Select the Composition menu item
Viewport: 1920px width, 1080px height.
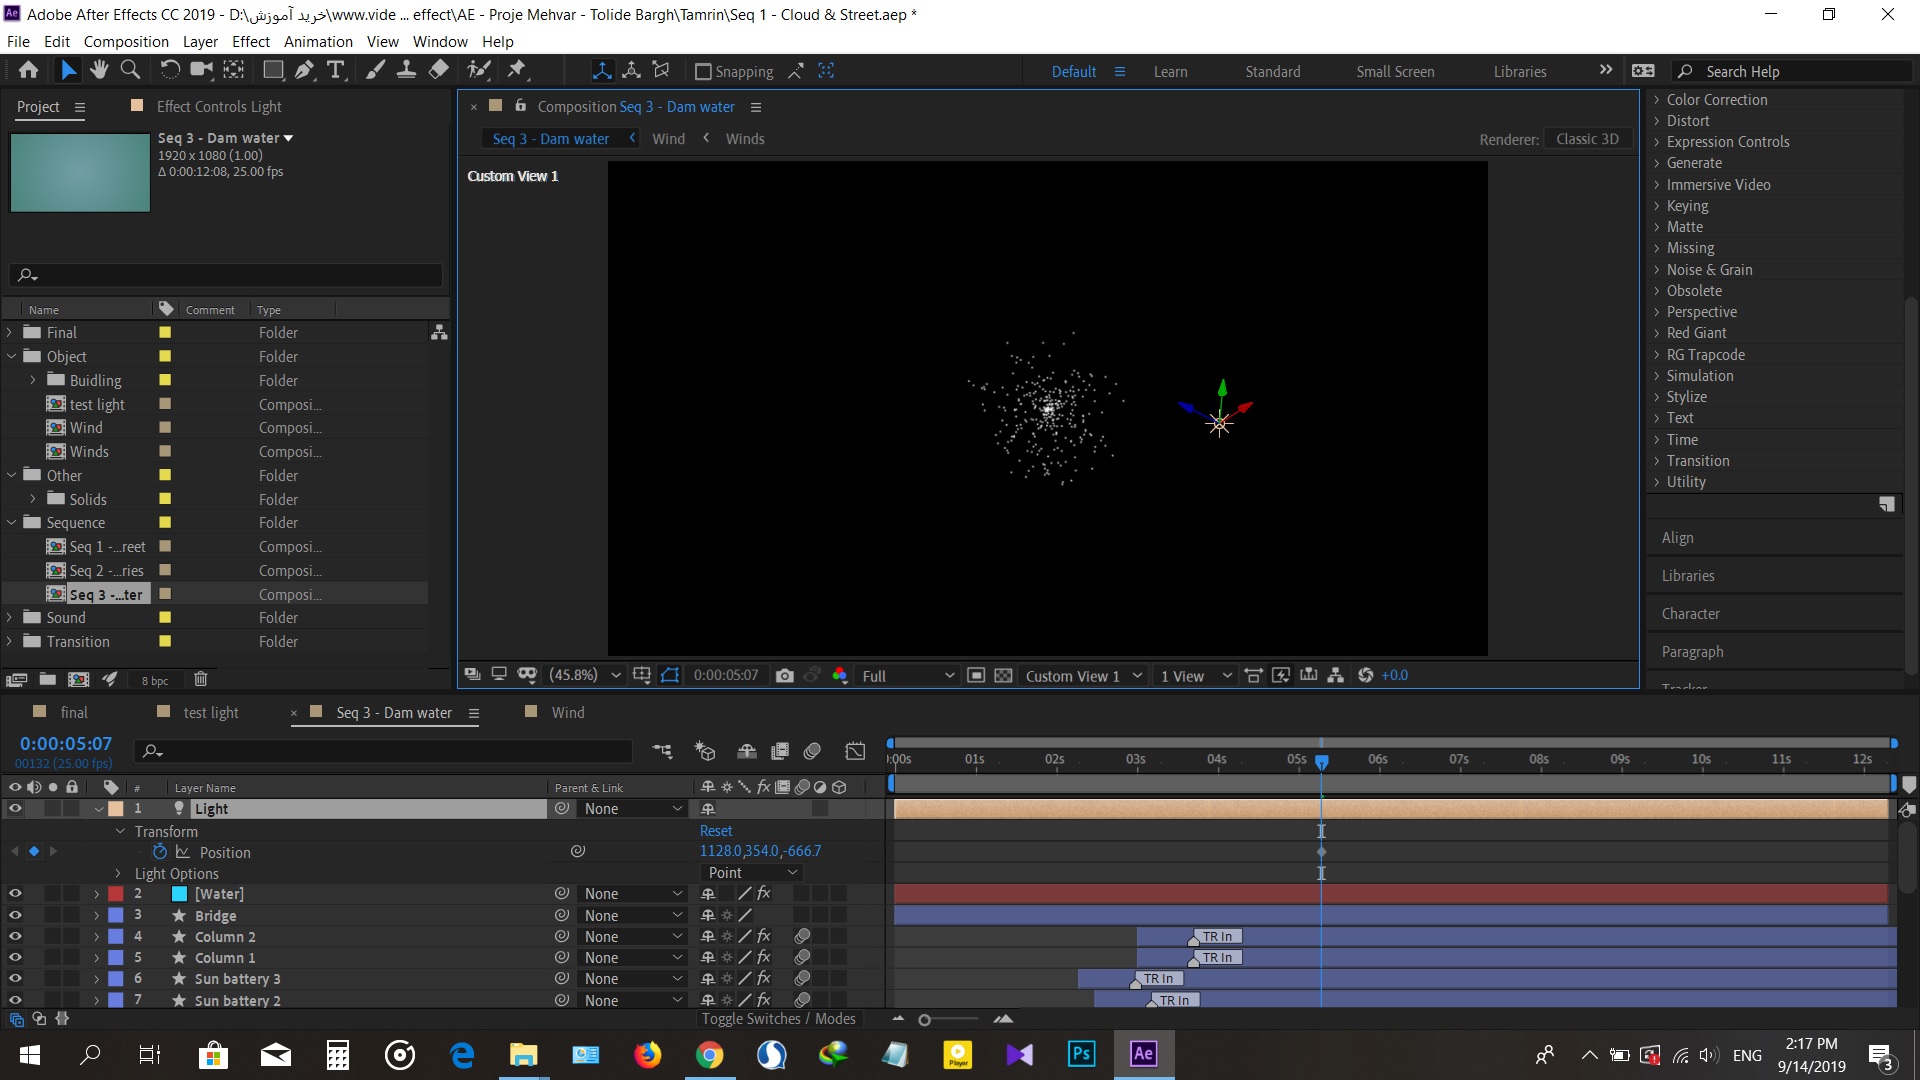124,41
